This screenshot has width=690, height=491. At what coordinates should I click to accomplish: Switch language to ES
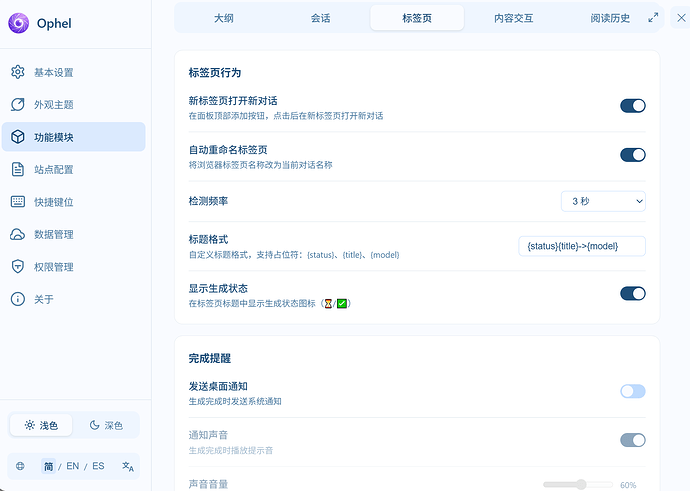98,466
